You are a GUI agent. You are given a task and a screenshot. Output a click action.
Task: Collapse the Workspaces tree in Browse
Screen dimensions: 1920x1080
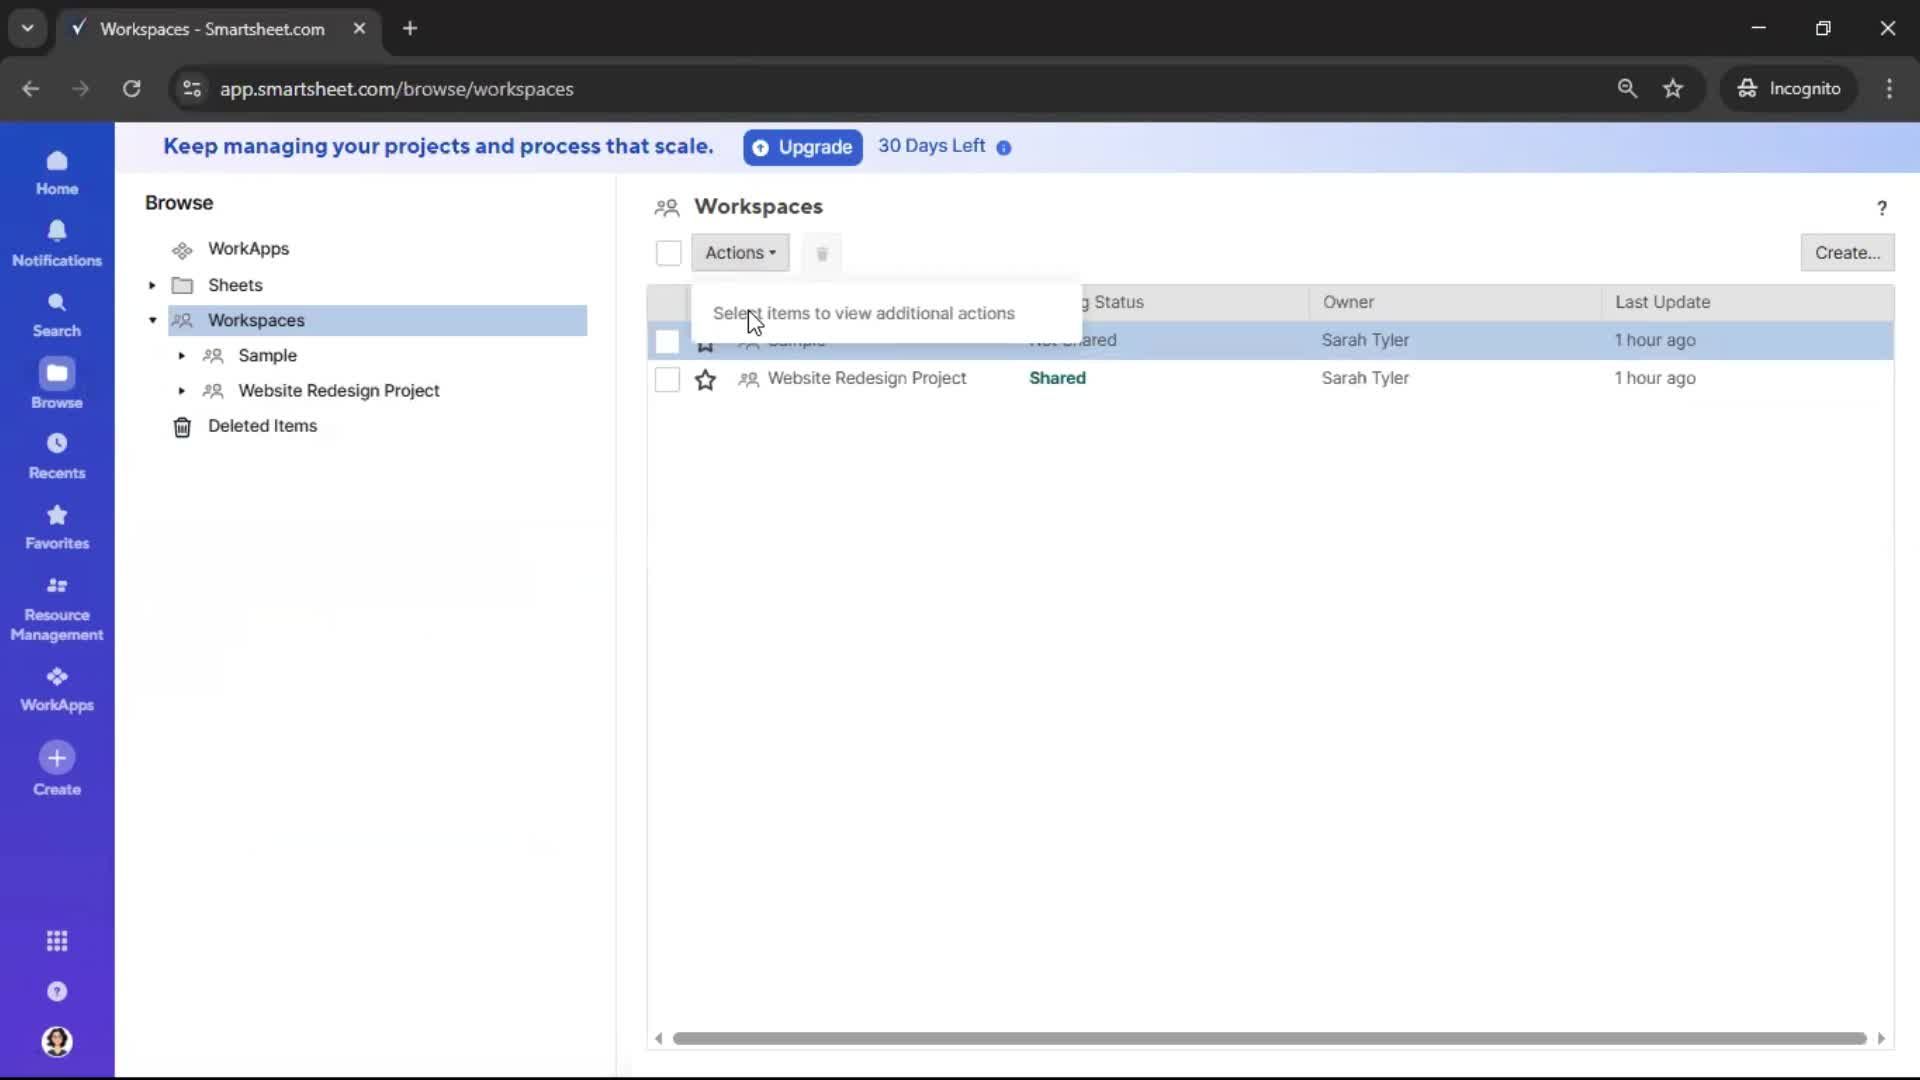pyautogui.click(x=152, y=321)
